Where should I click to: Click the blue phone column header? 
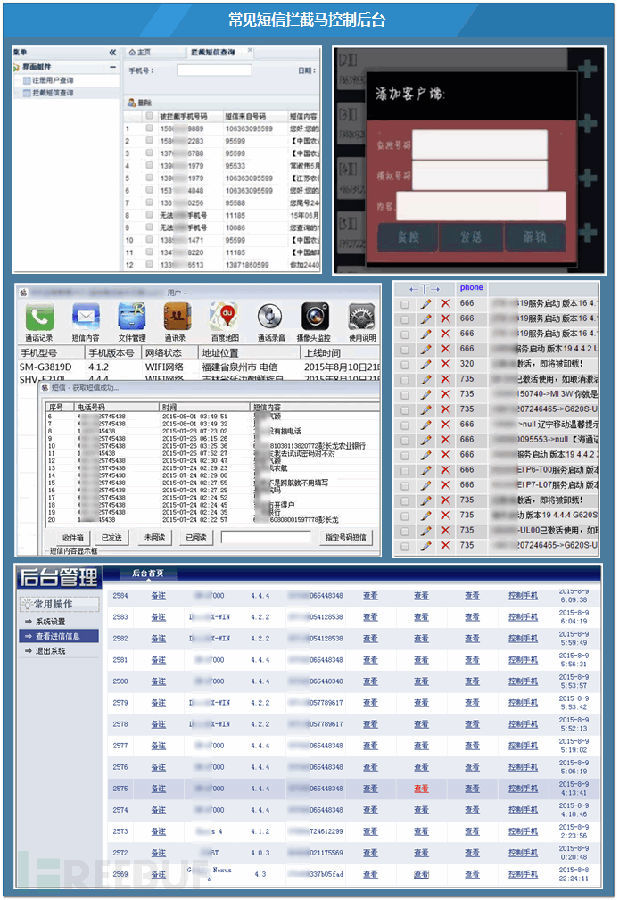pyautogui.click(x=471, y=287)
